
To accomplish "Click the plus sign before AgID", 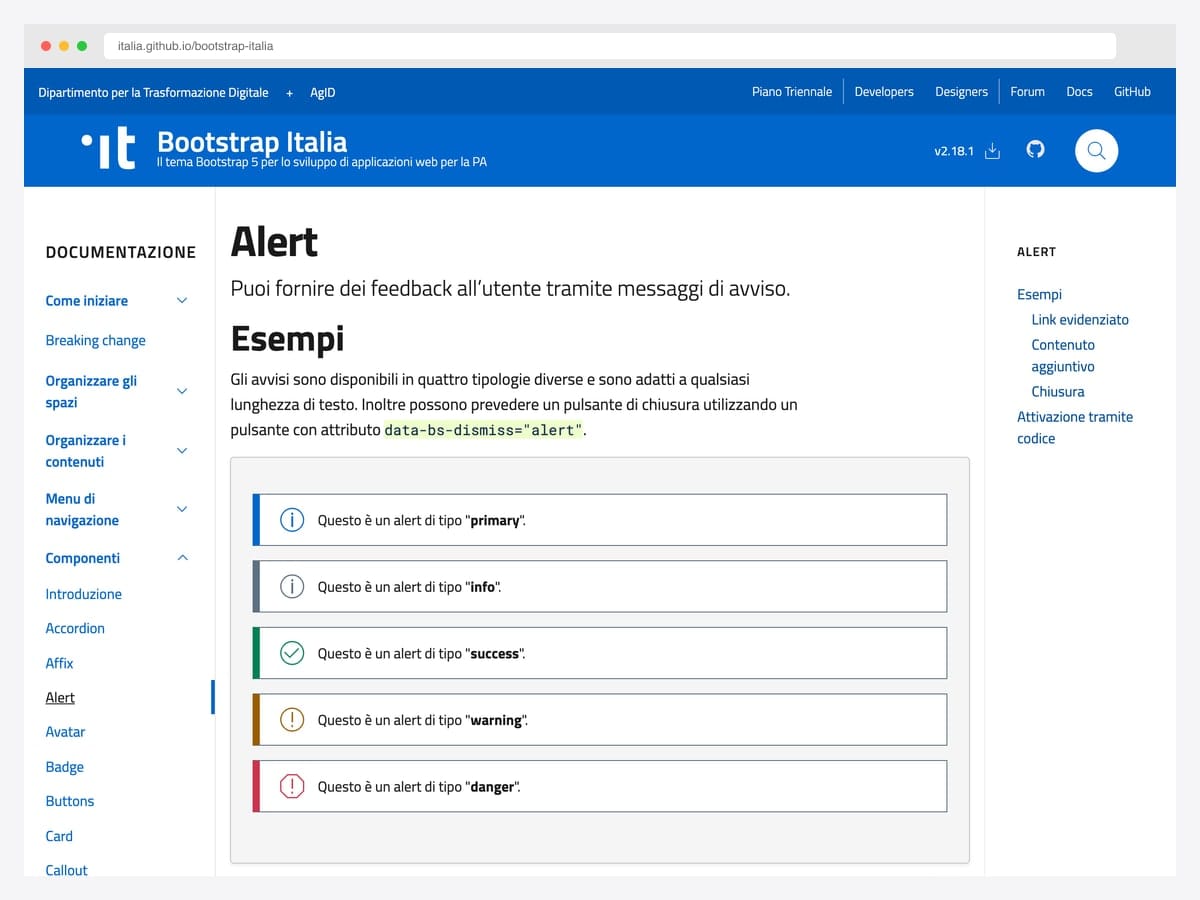I will (289, 93).
